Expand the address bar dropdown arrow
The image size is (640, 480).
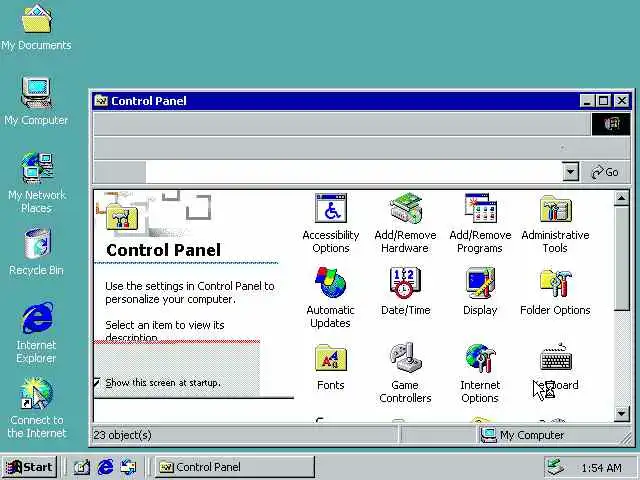(x=570, y=172)
